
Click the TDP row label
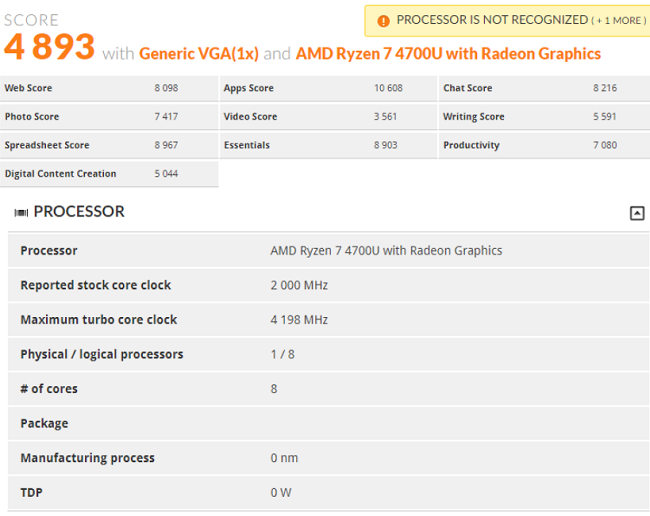click(32, 492)
